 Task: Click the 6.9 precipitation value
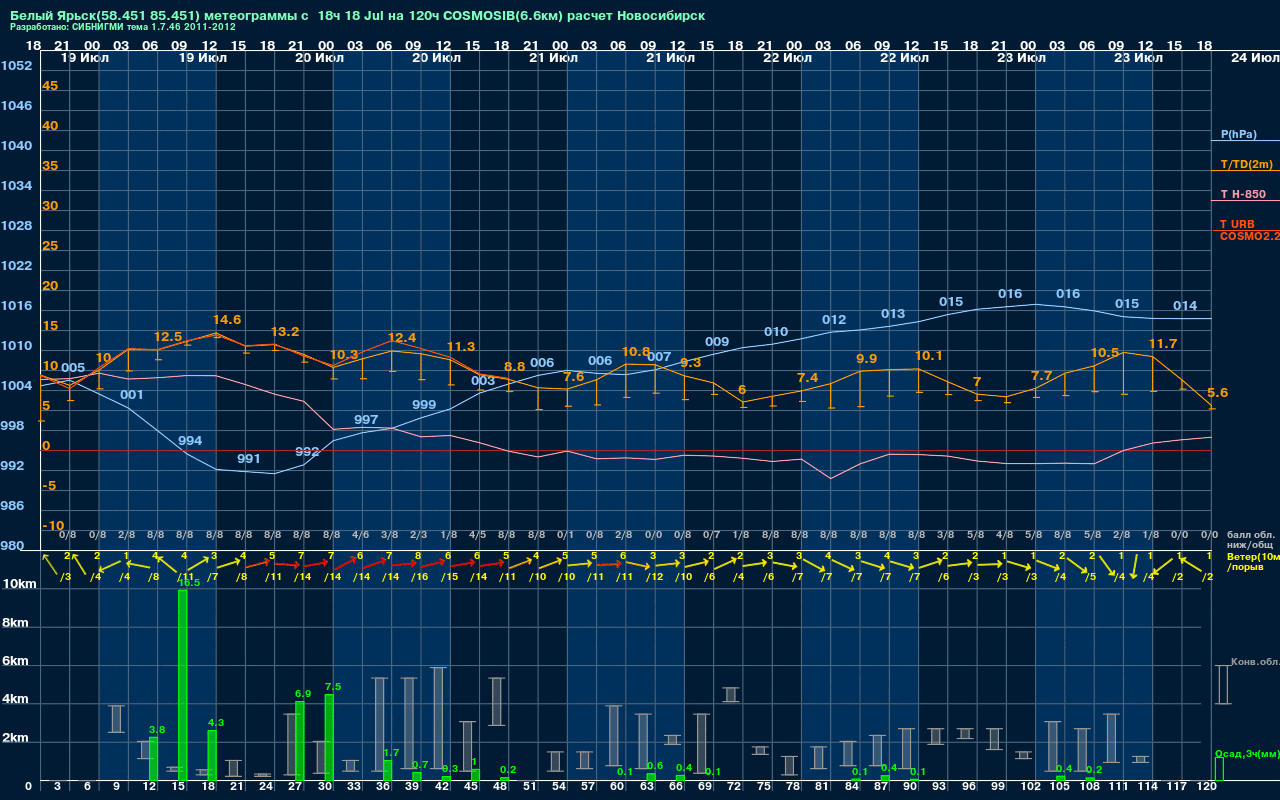[x=303, y=694]
